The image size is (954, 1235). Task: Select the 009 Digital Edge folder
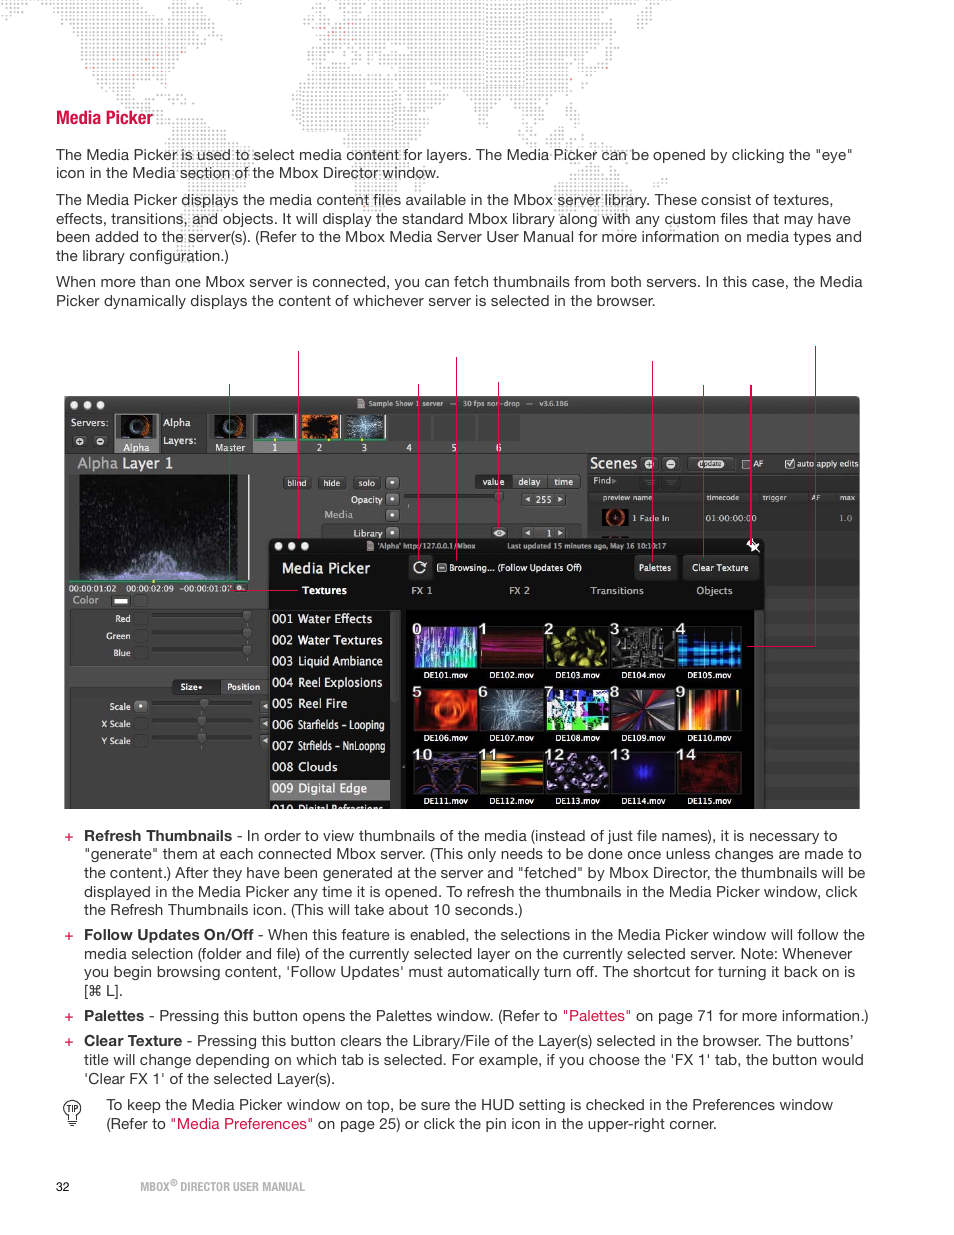pyautogui.click(x=329, y=789)
